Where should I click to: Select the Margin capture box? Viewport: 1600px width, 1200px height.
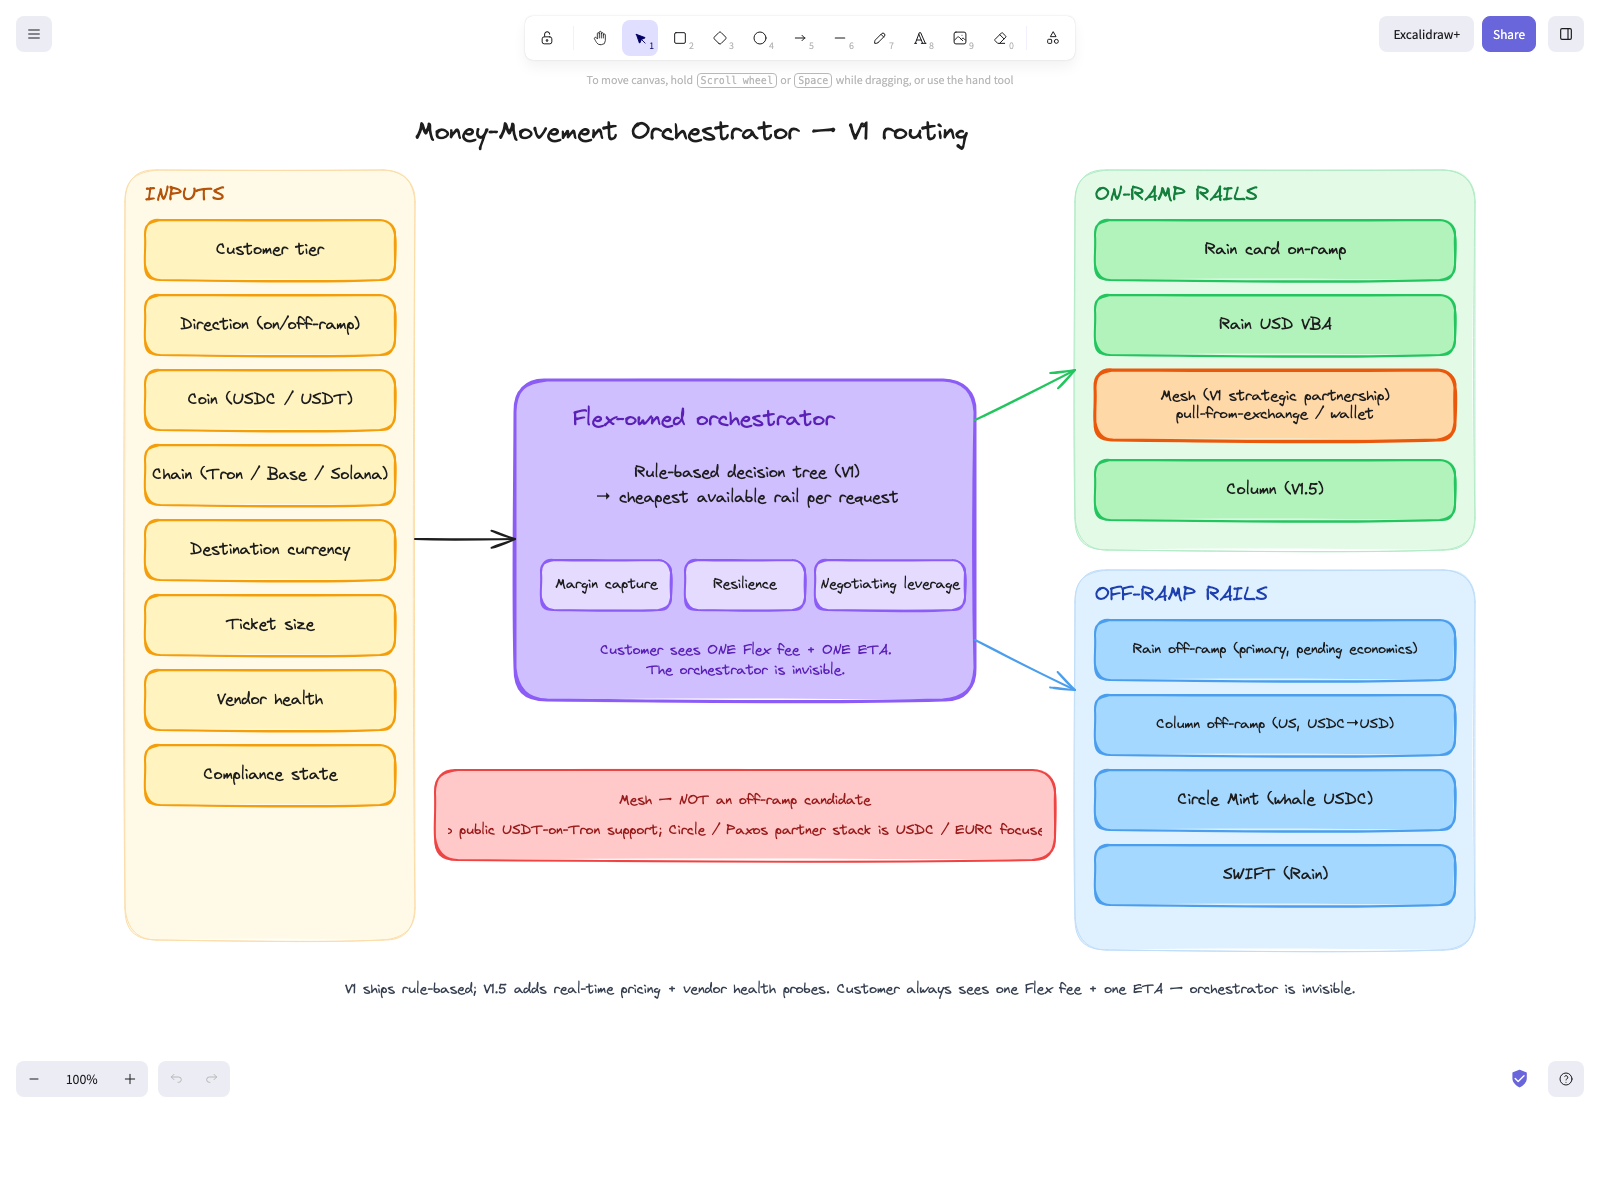[x=606, y=585]
